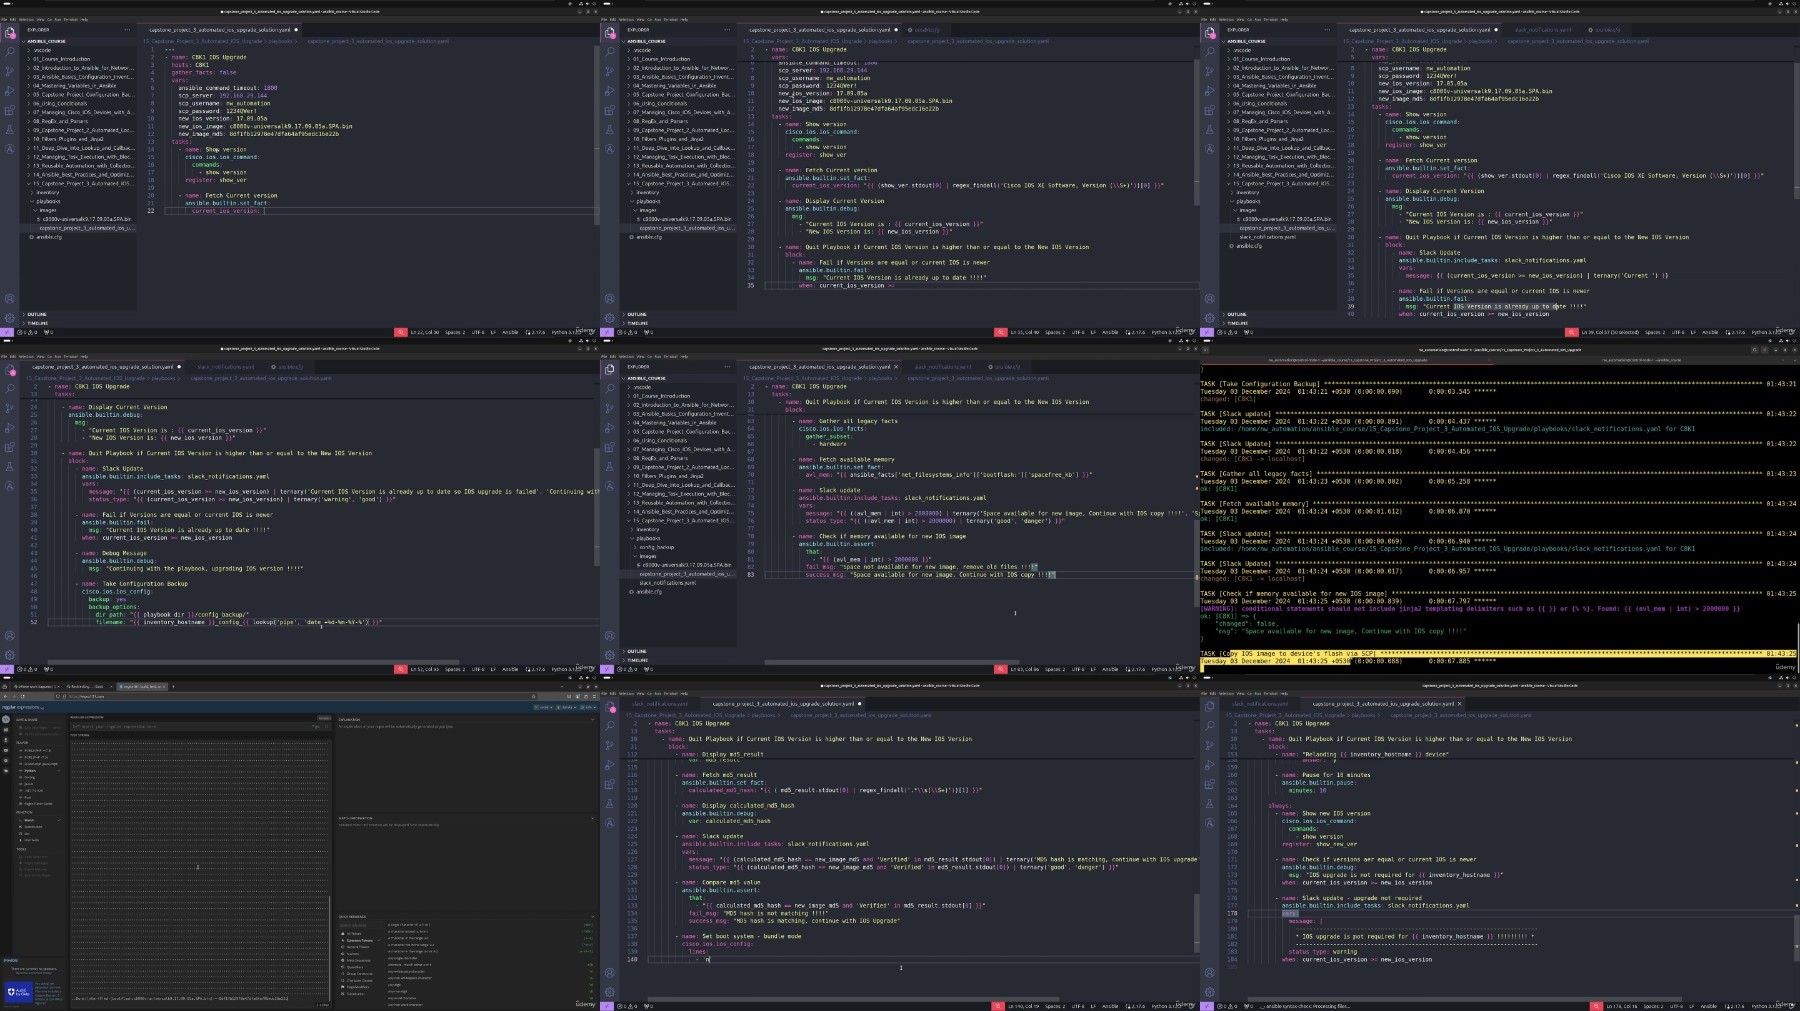Select the Match function in regex101
Image resolution: width=1800 pixels, height=1011 pixels.
[29, 820]
